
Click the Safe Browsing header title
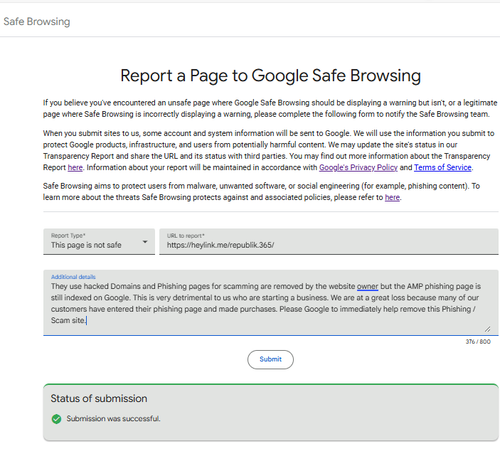pyautogui.click(x=37, y=22)
